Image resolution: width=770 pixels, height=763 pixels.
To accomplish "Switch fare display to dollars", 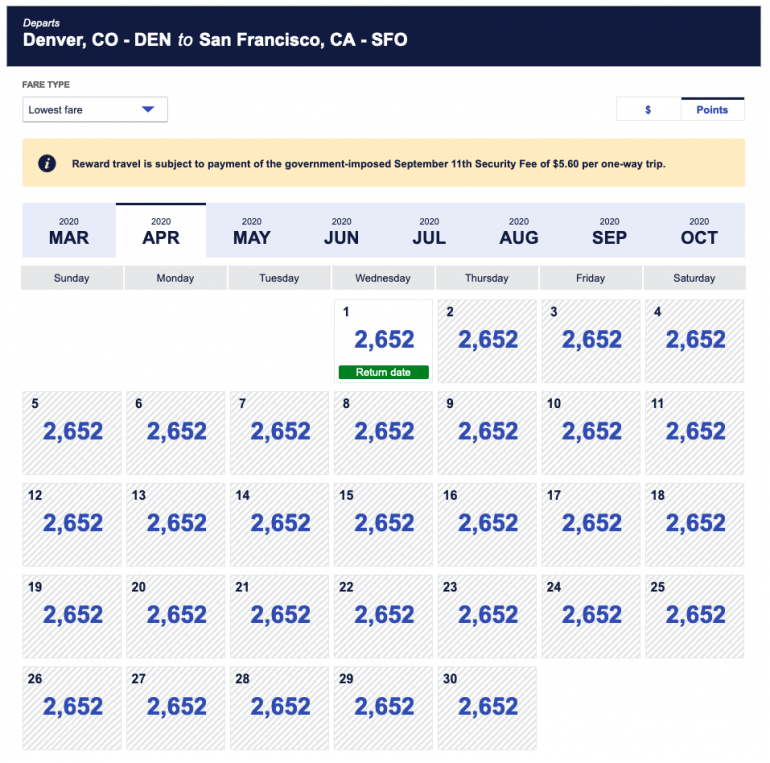I will click(x=648, y=110).
